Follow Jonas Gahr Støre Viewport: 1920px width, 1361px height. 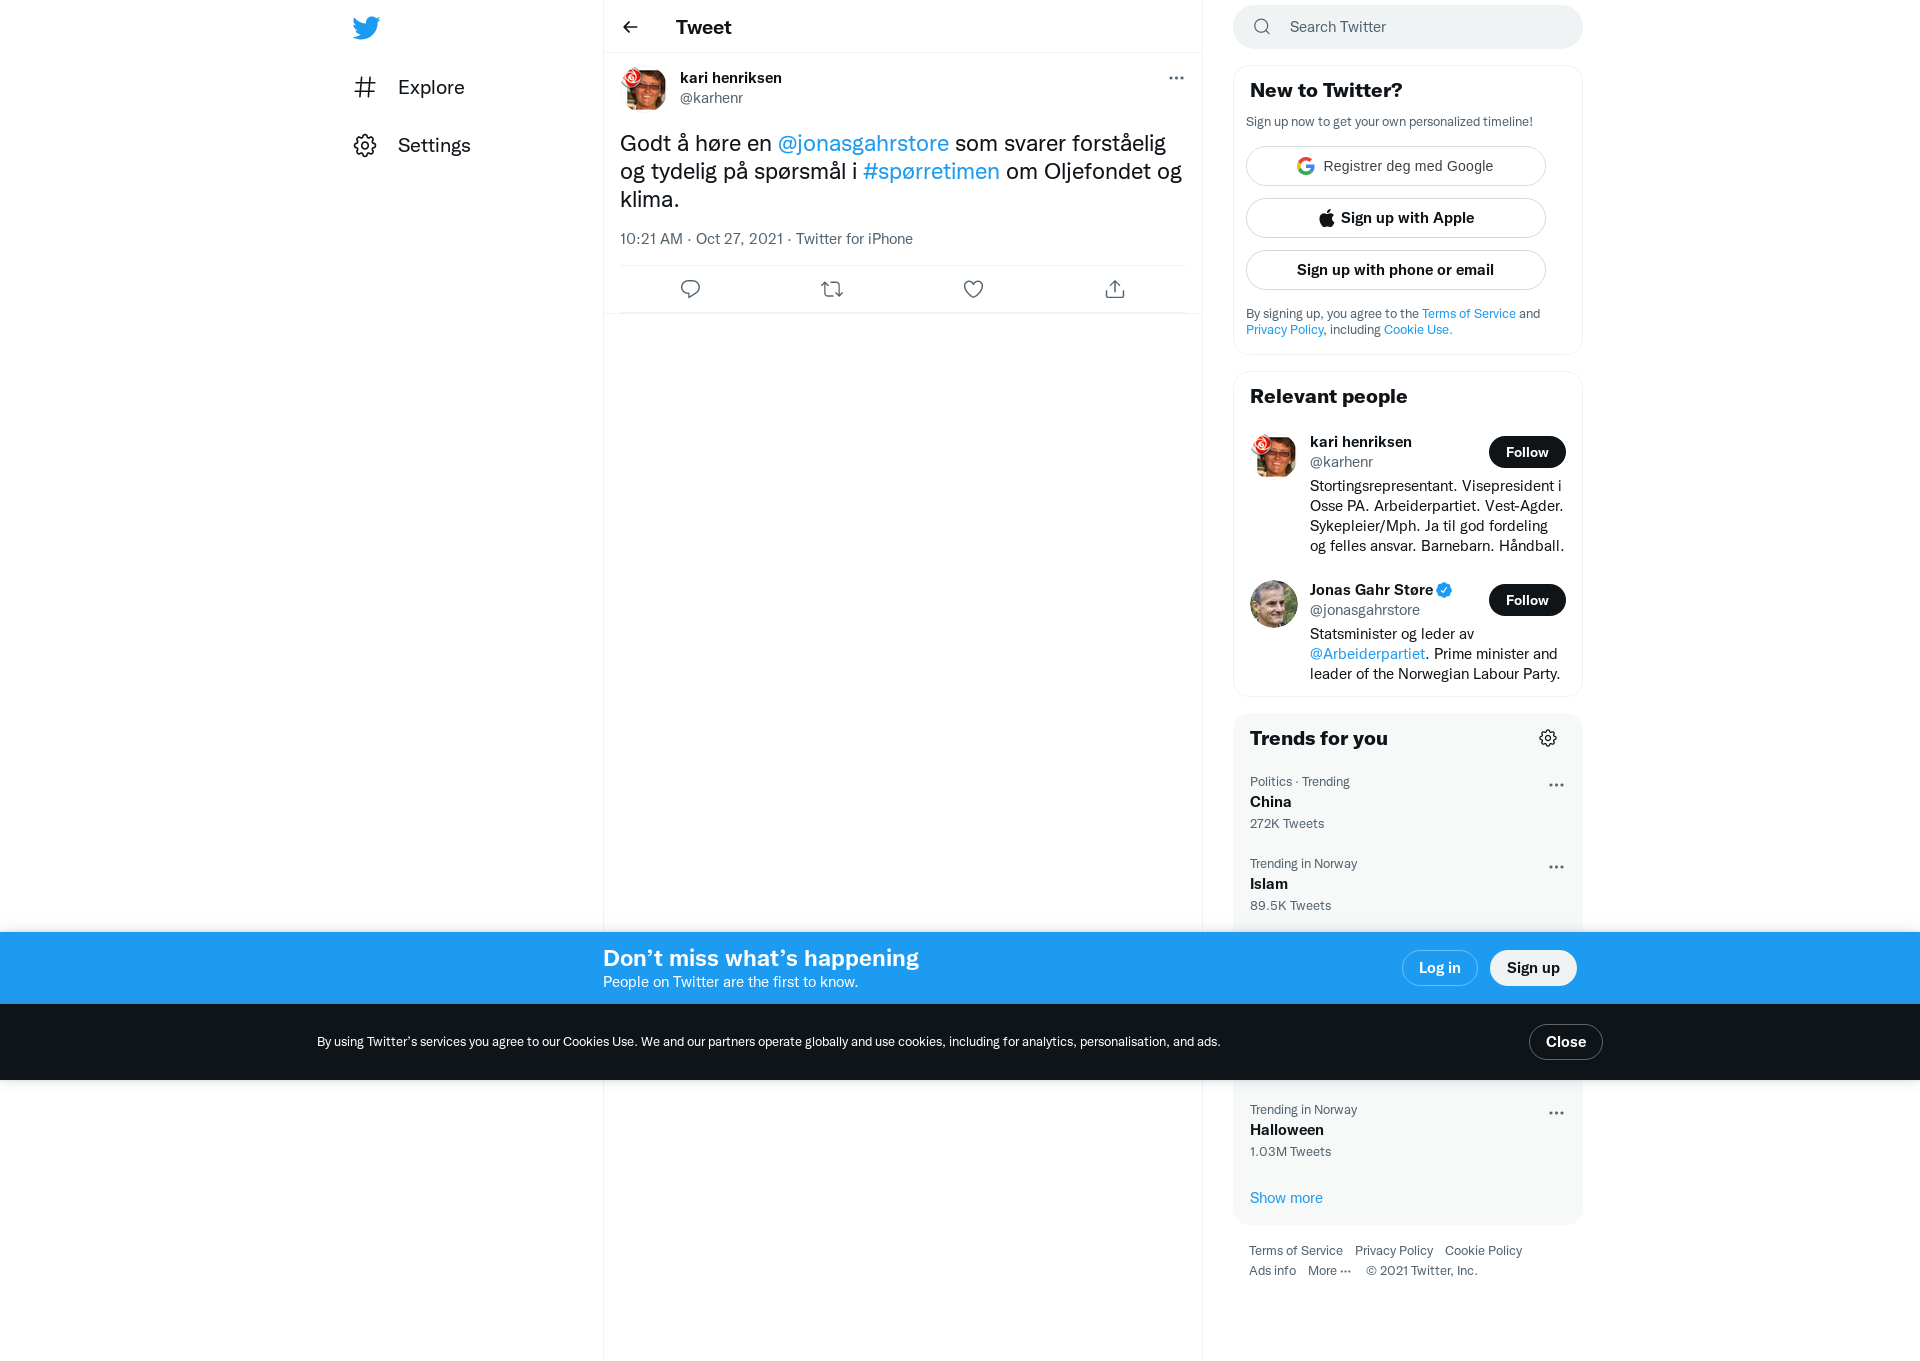[x=1527, y=600]
